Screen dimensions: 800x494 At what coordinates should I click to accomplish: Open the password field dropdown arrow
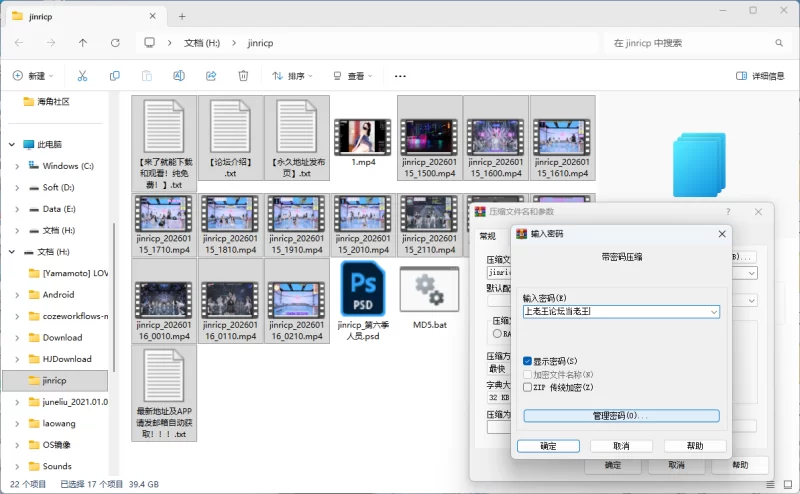point(713,312)
